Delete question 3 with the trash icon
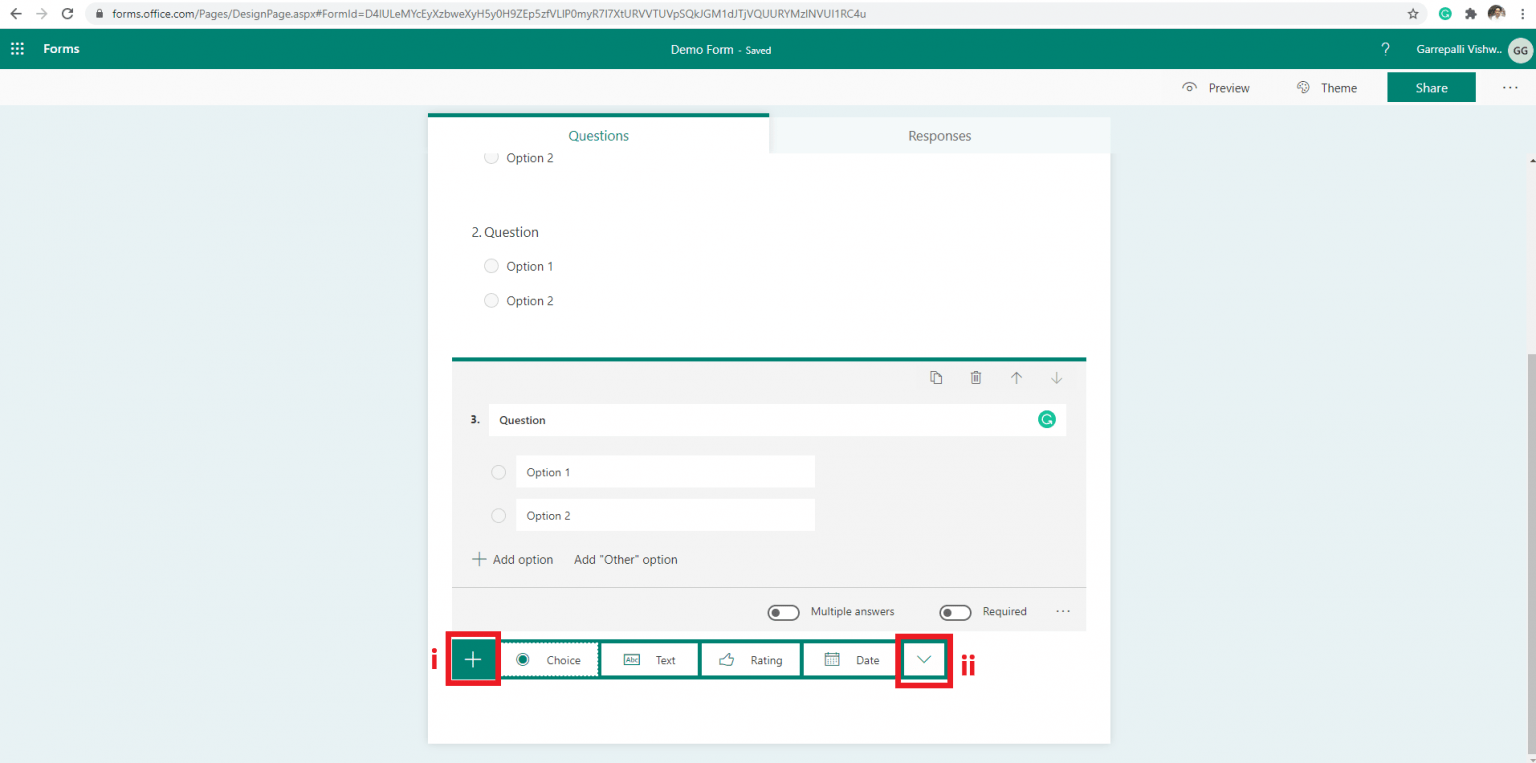The height and width of the screenshot is (763, 1536). tap(976, 377)
